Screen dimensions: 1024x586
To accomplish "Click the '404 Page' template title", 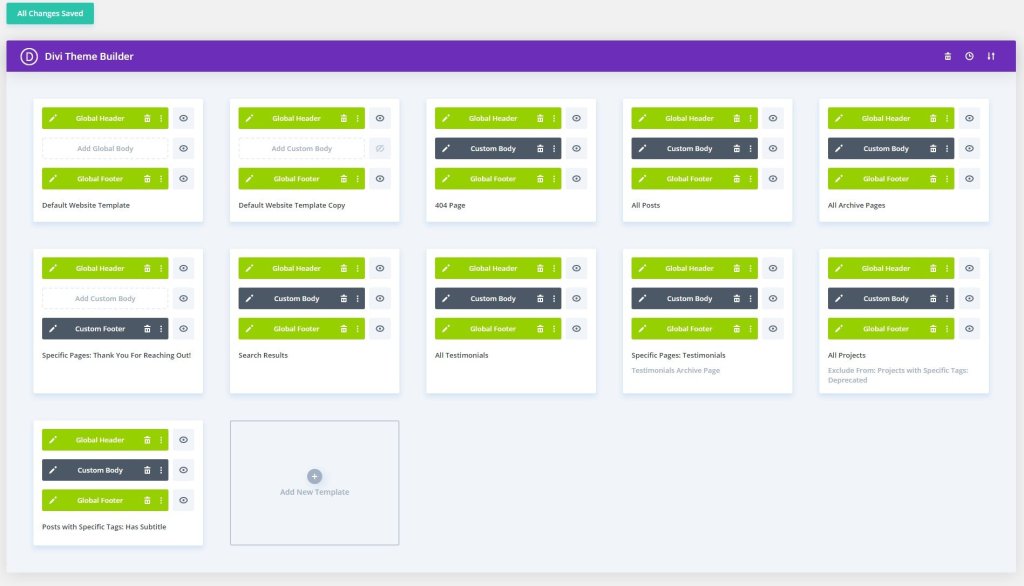I will (x=450, y=205).
